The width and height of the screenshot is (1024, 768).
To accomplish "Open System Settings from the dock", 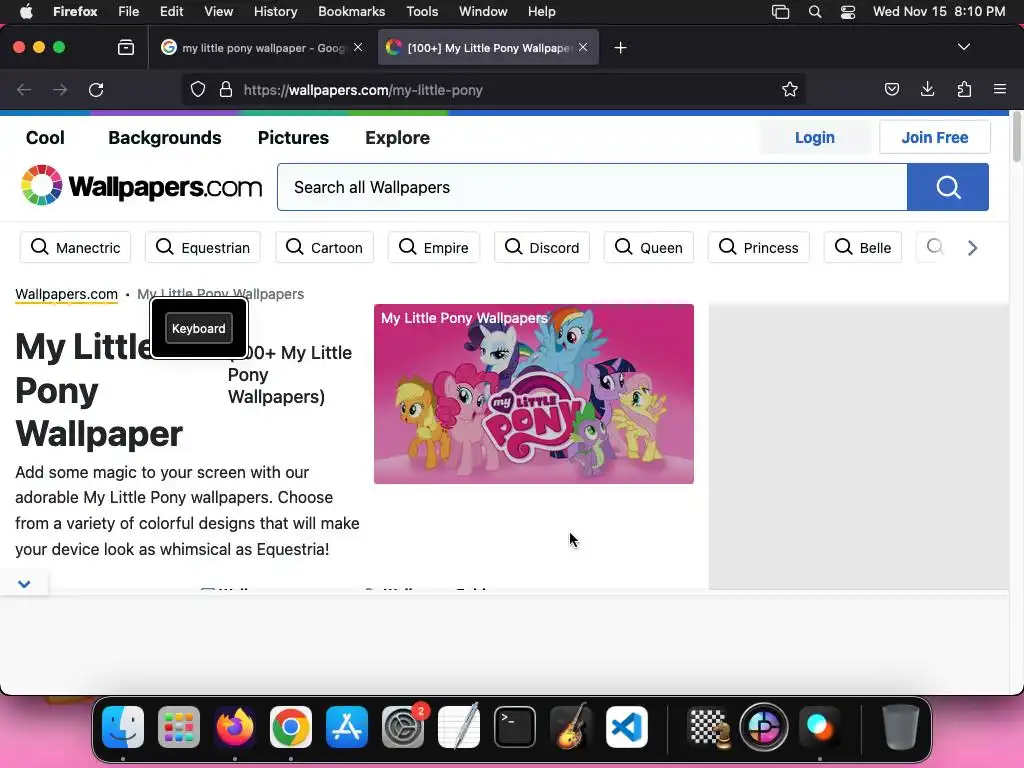I will pyautogui.click(x=403, y=727).
